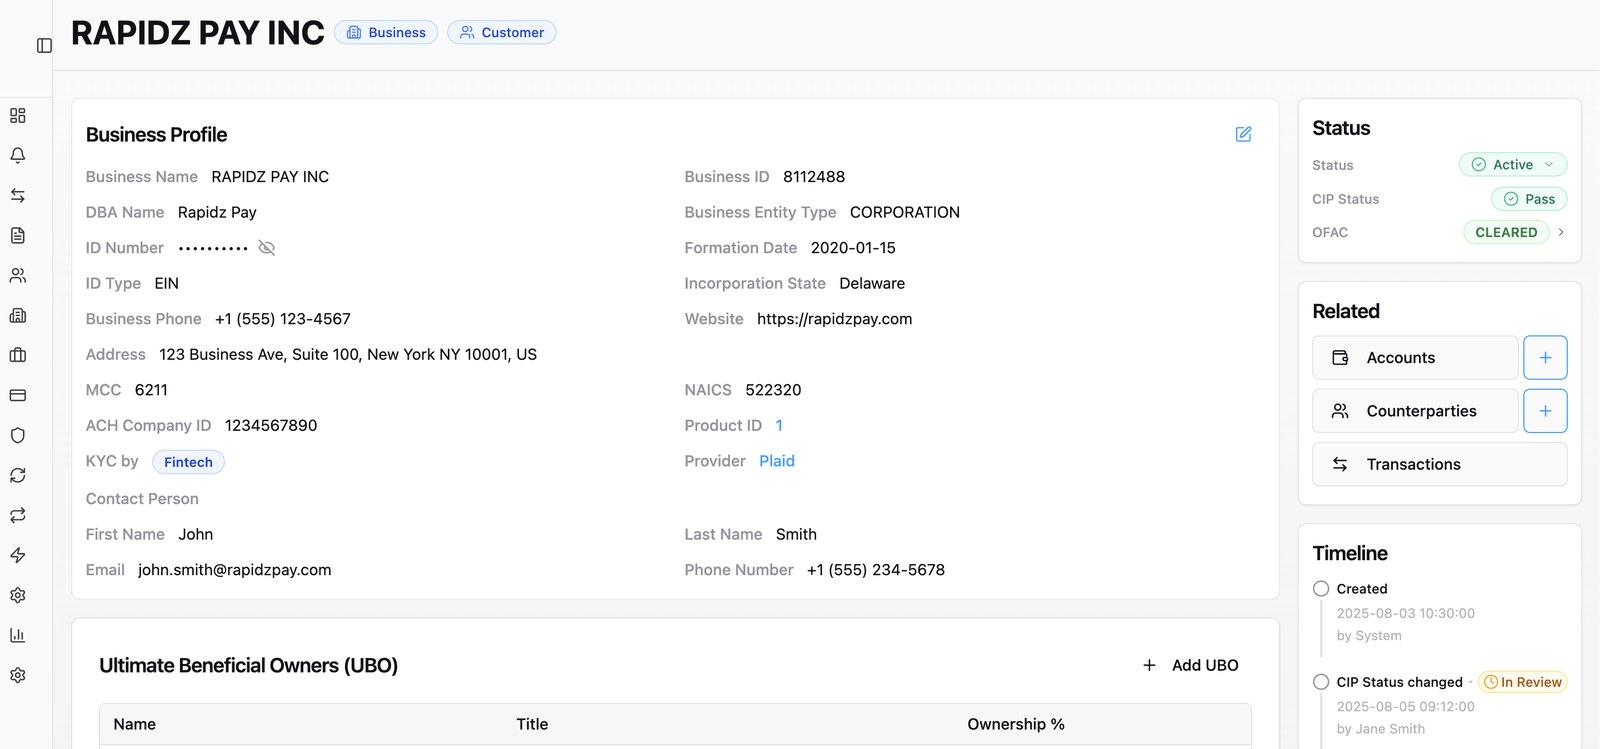Click ID Type value EIN
The width and height of the screenshot is (1600, 749).
[x=167, y=284]
